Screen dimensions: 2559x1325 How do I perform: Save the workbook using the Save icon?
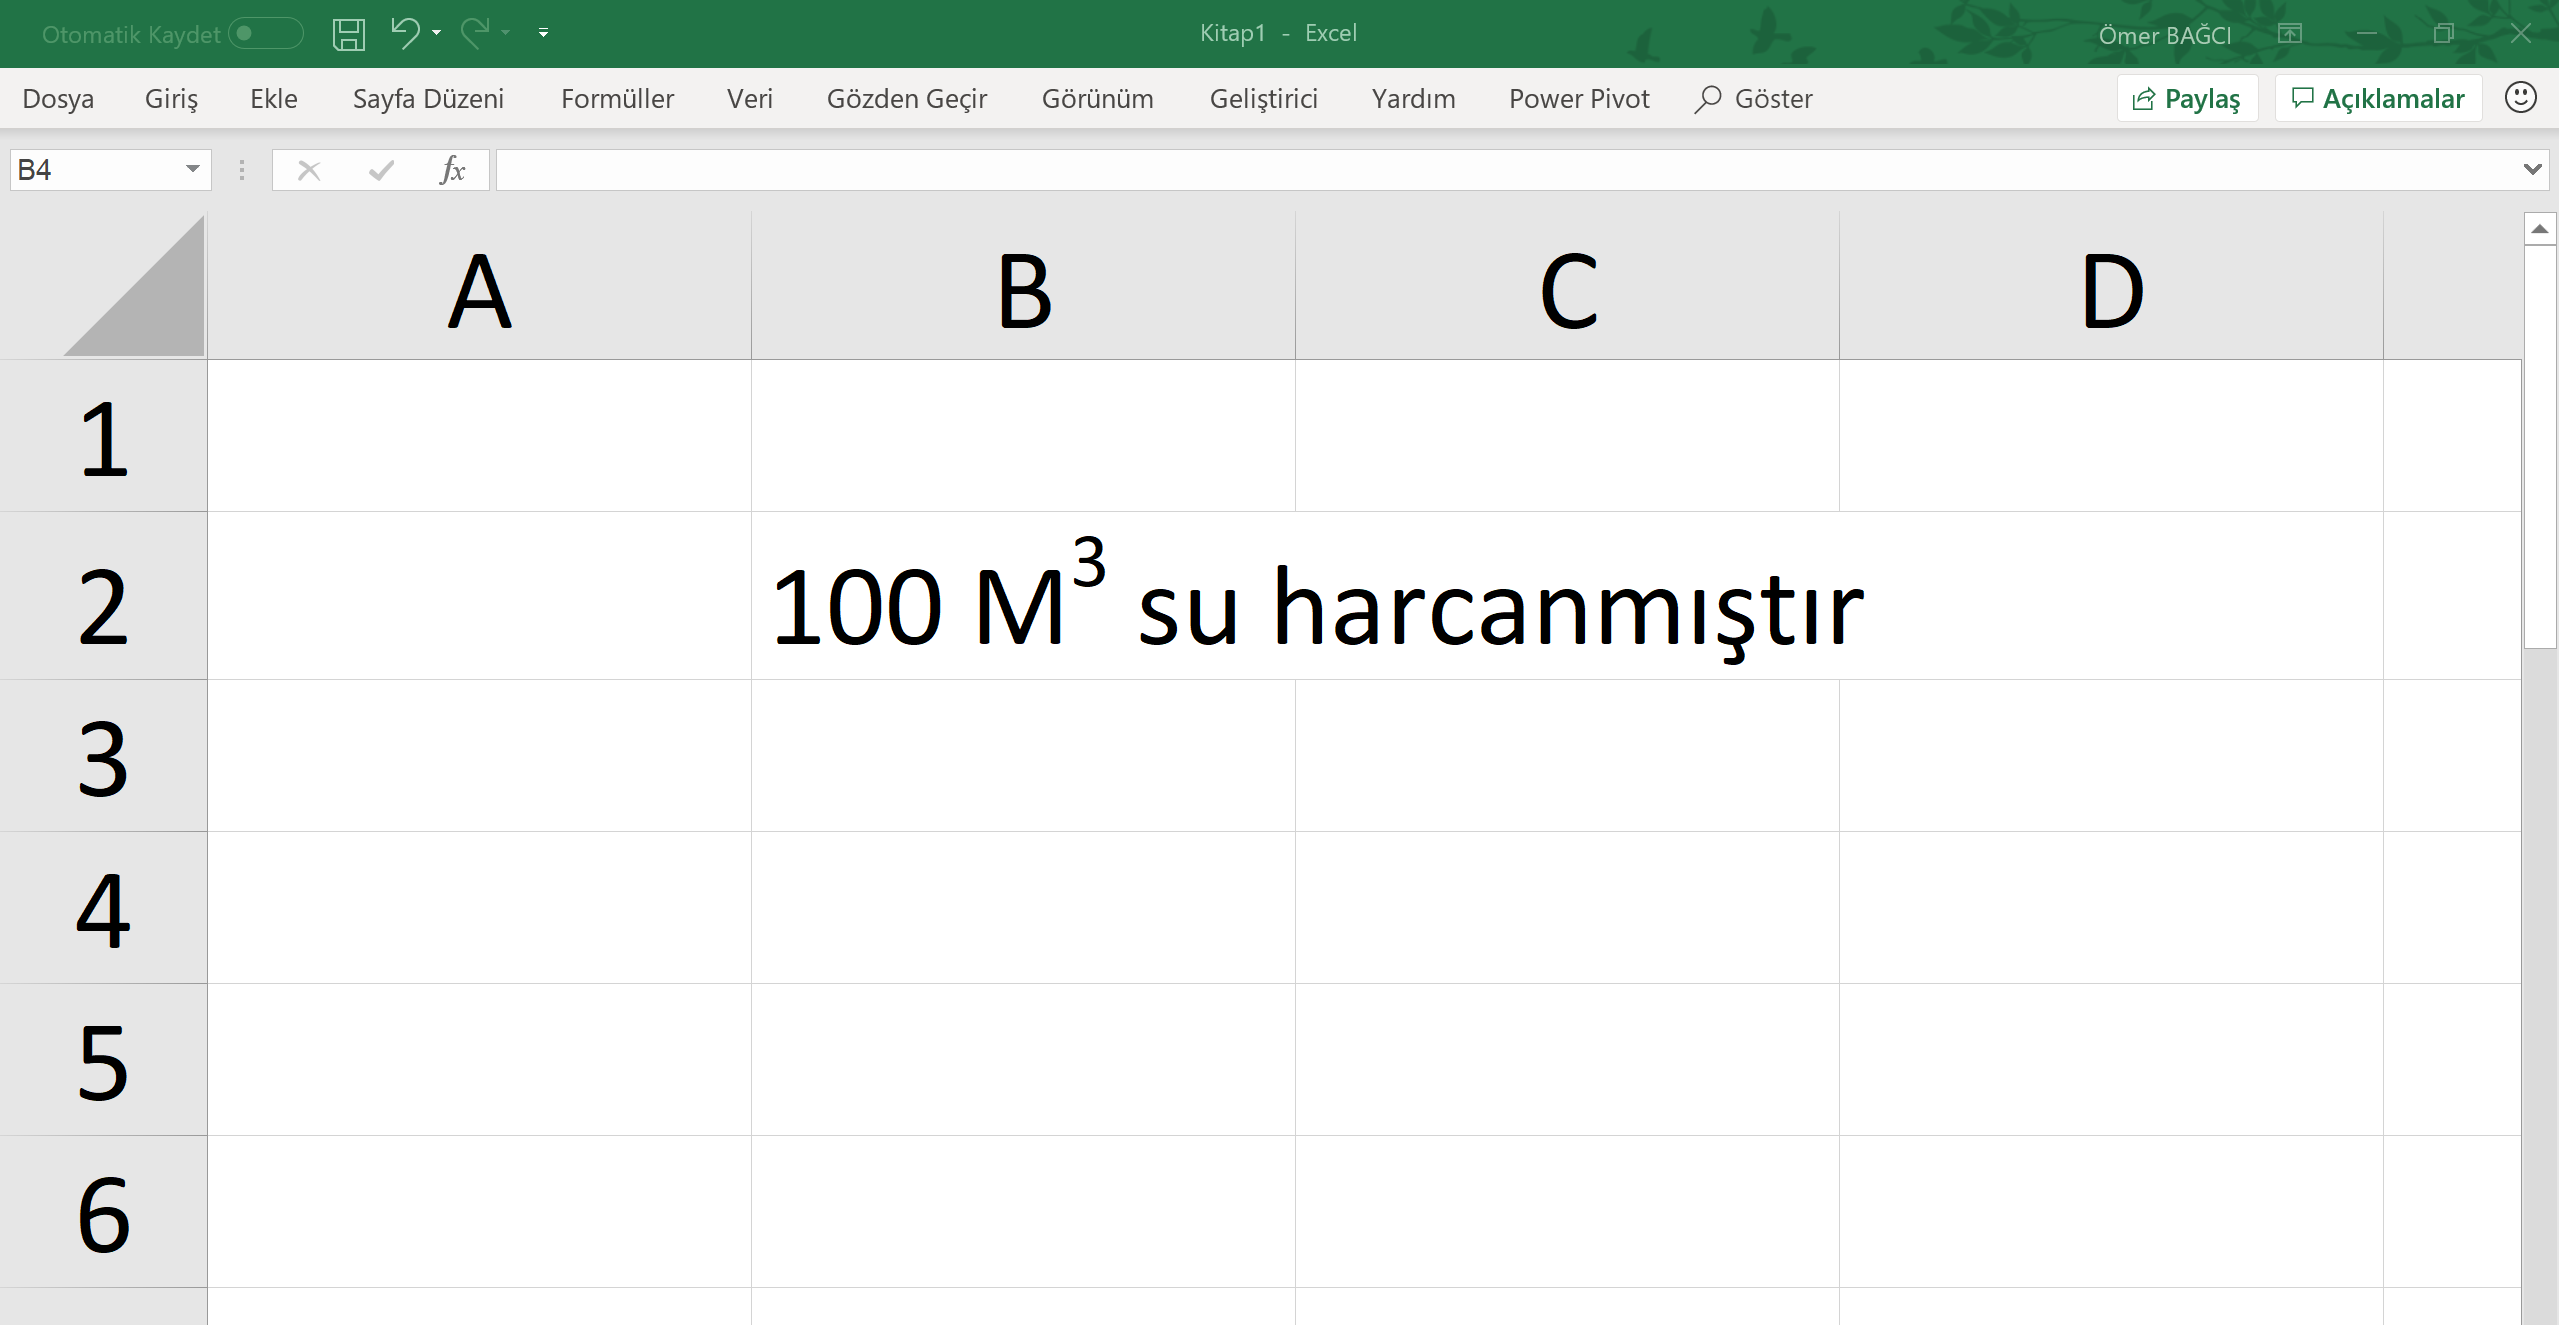point(347,33)
